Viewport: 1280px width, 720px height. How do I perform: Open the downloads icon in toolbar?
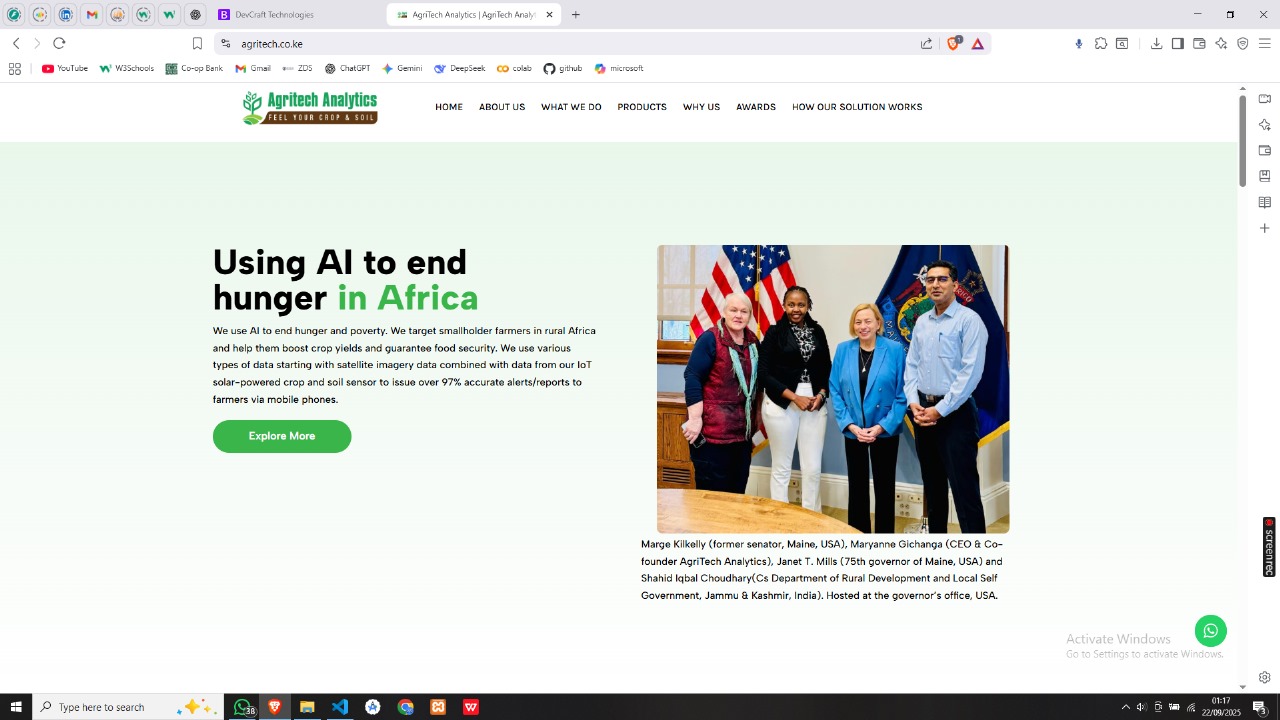click(x=1156, y=43)
